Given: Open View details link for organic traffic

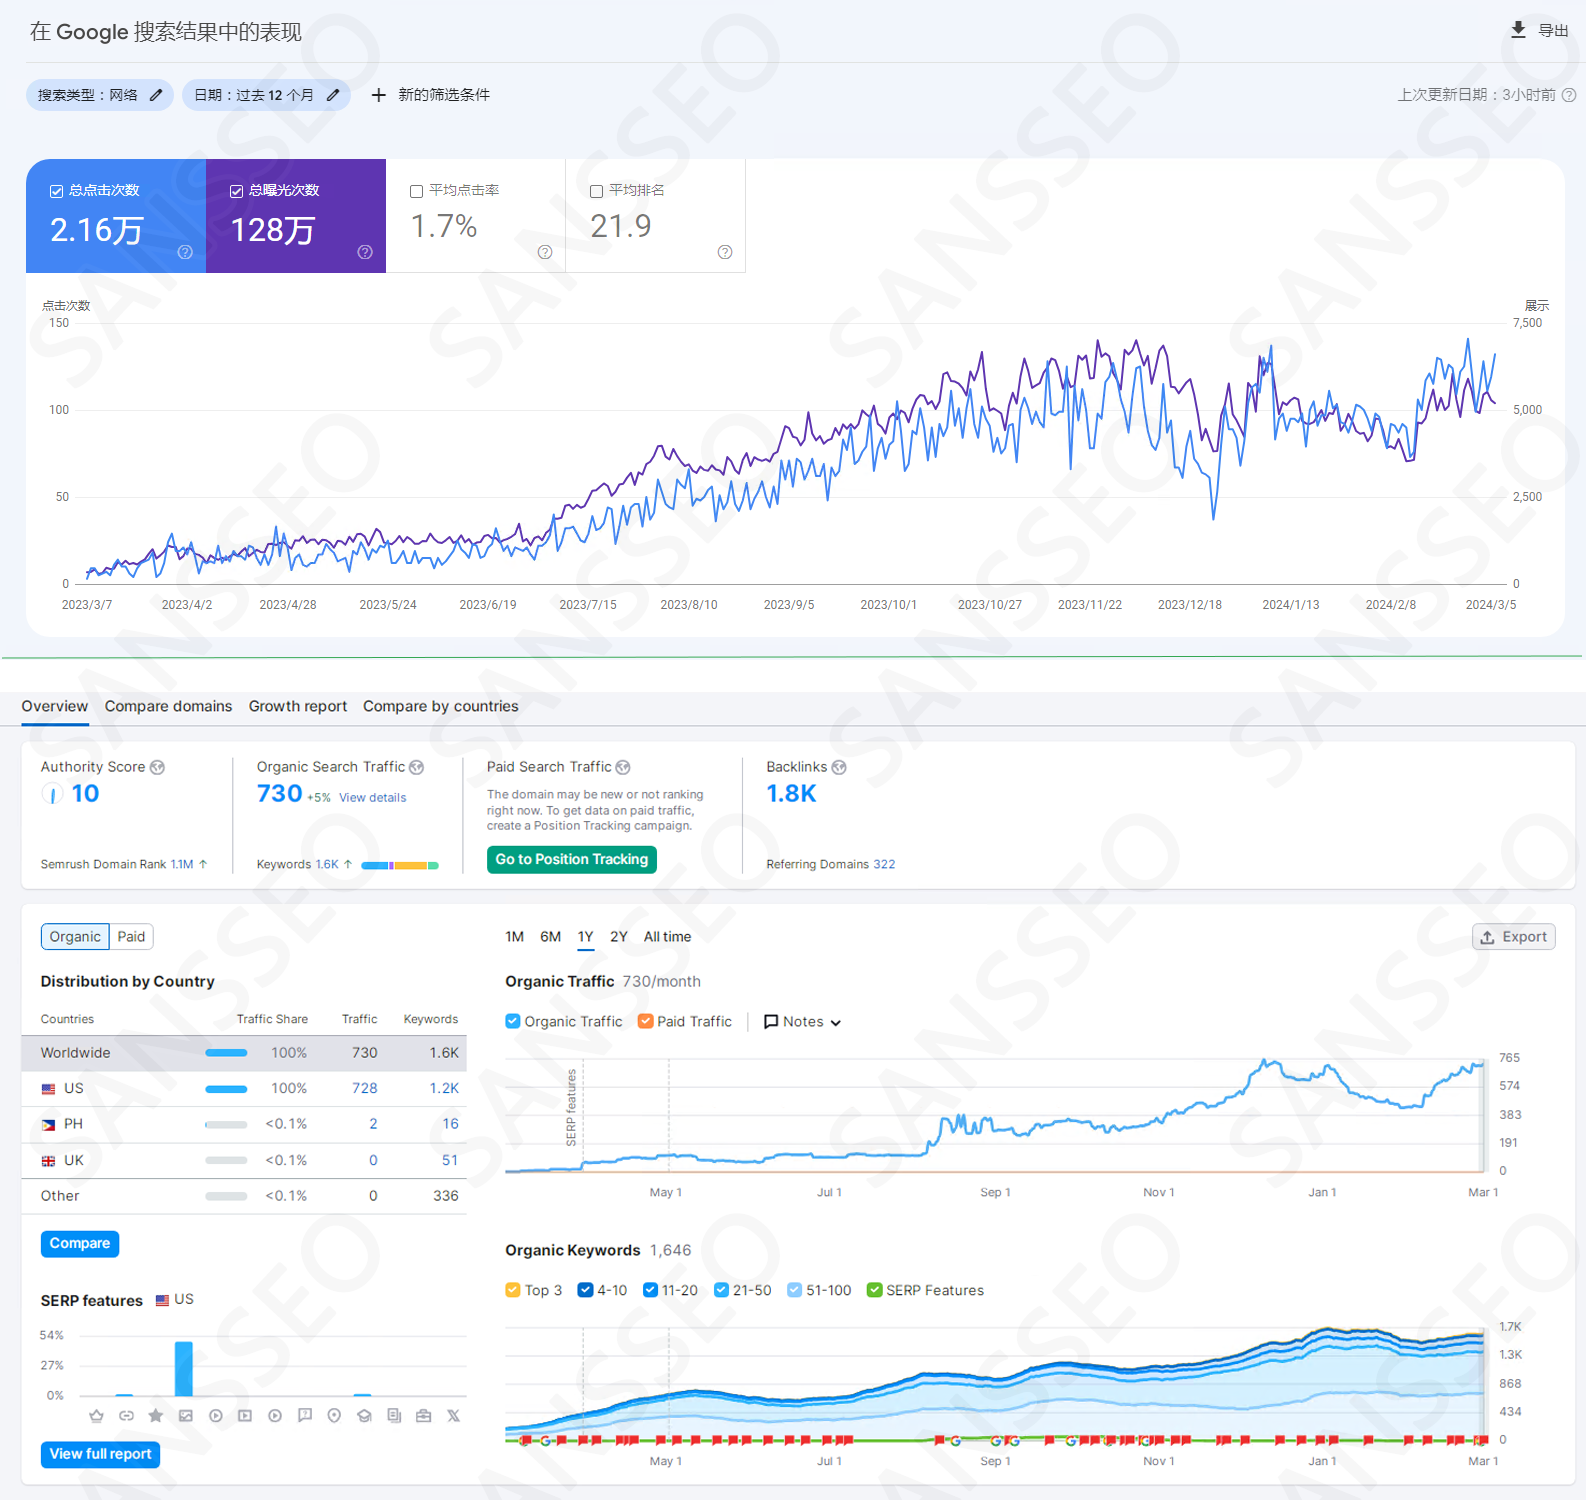Looking at the screenshot, I should click(x=372, y=798).
